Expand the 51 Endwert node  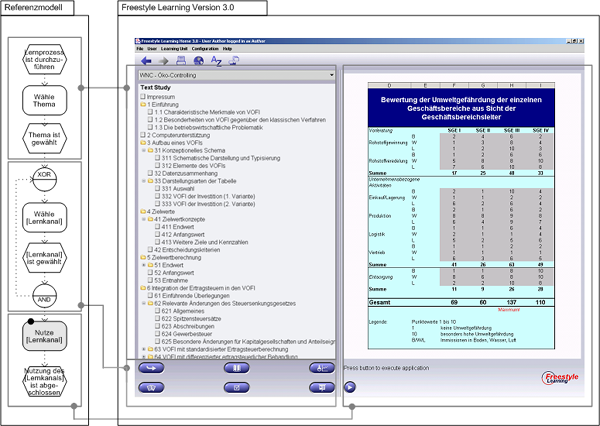click(144, 265)
